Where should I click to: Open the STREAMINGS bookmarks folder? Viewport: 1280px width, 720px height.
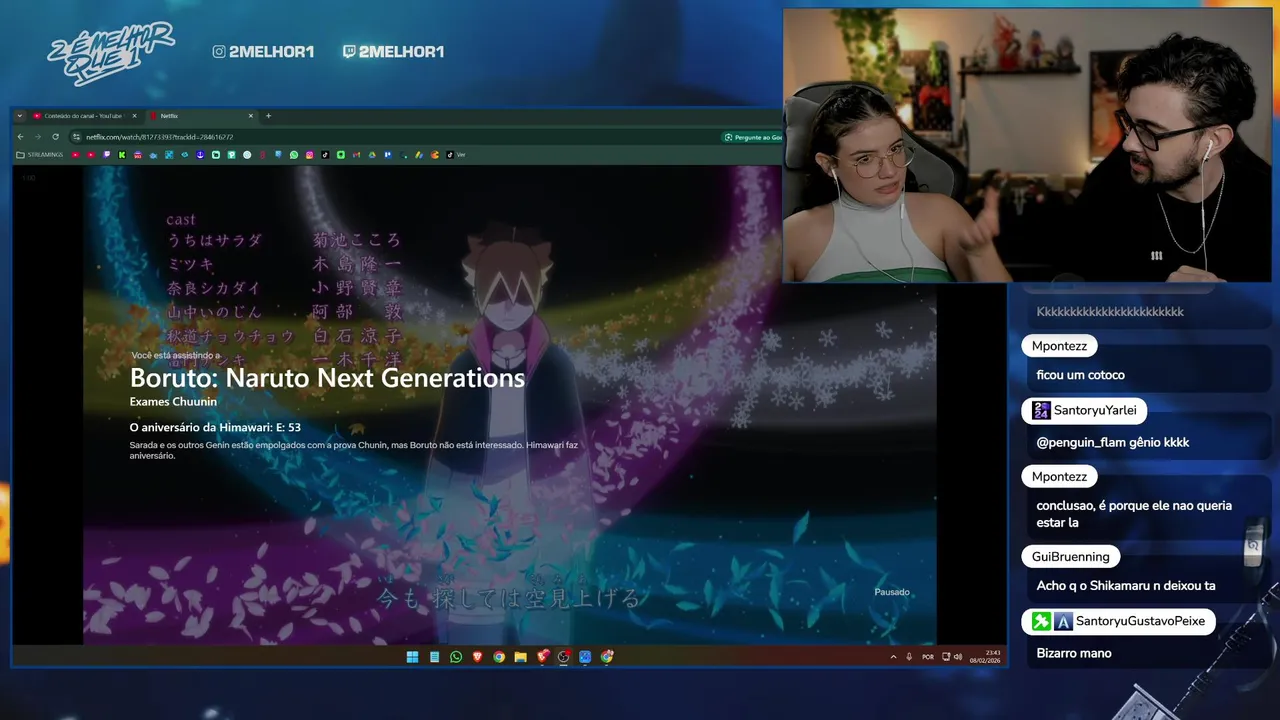pyautogui.click(x=40, y=155)
